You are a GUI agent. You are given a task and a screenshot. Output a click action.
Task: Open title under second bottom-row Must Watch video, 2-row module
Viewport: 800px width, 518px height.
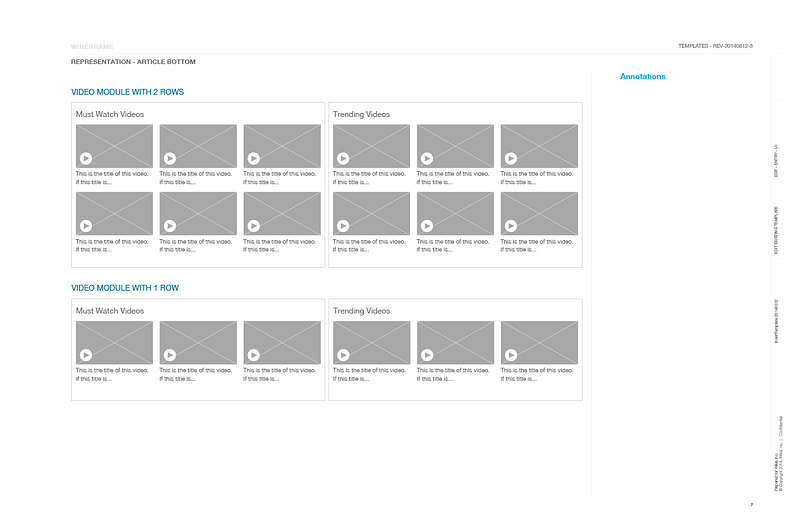(196, 245)
